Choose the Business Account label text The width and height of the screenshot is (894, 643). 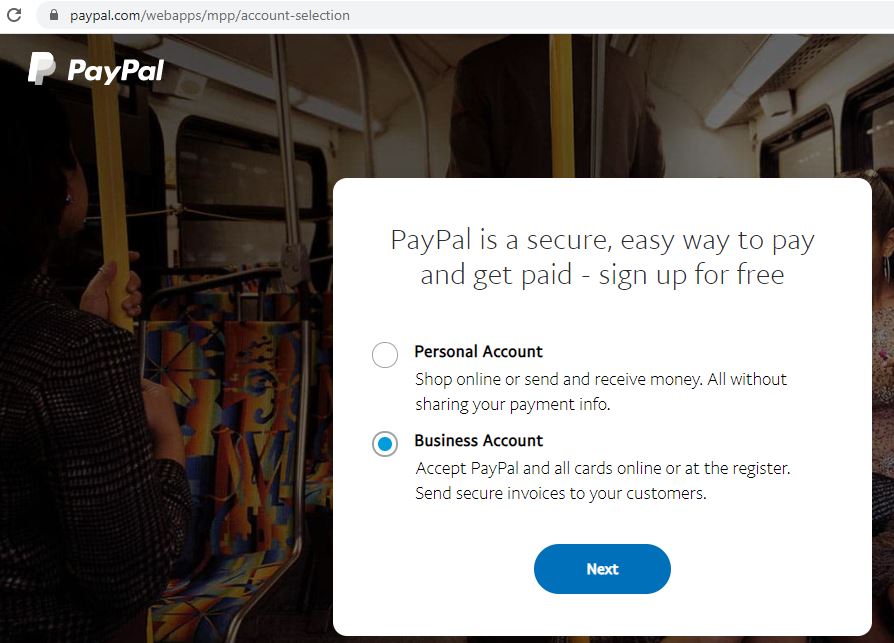(478, 440)
